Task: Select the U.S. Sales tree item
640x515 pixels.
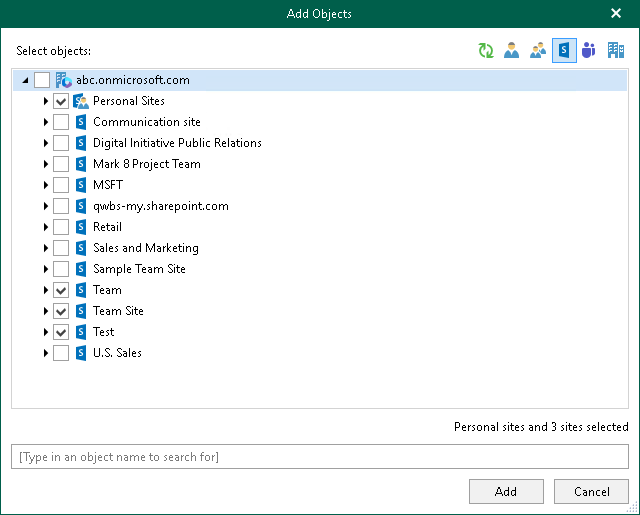Action: (117, 353)
